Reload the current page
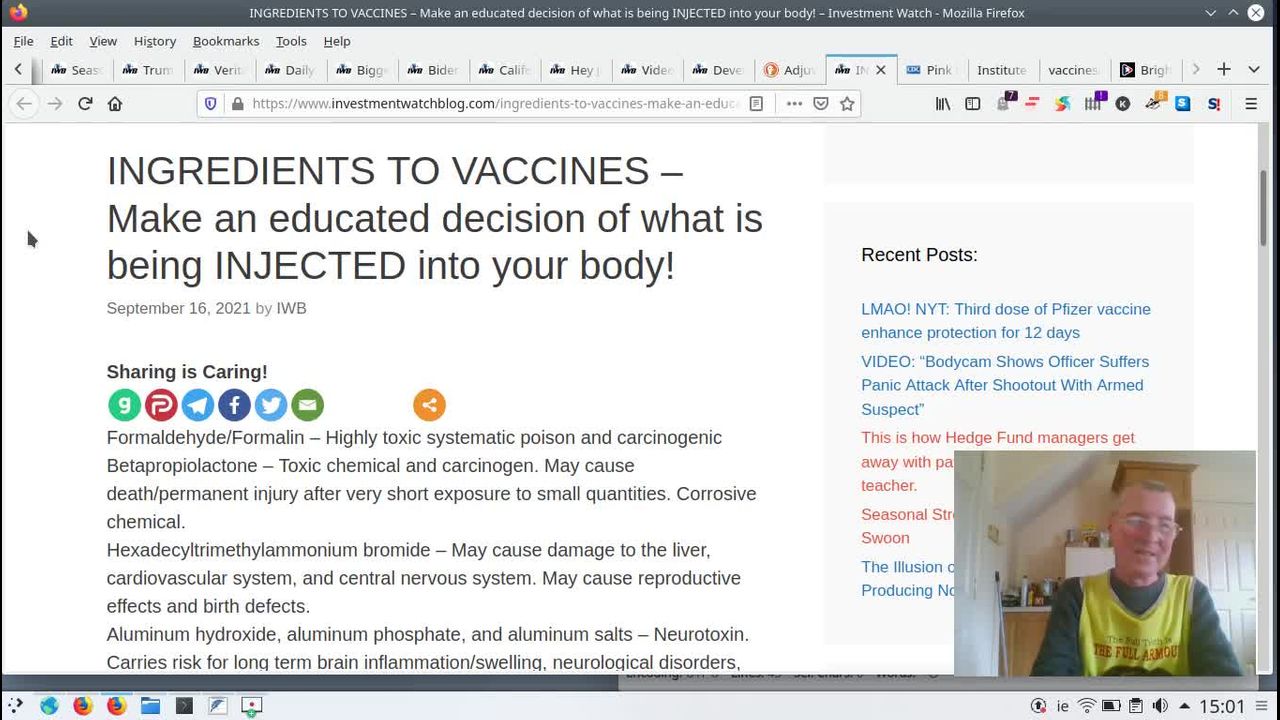 pyautogui.click(x=85, y=104)
